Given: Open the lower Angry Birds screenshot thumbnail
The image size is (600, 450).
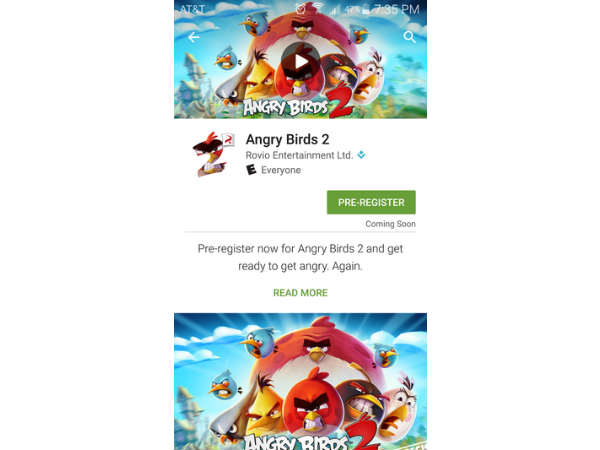Looking at the screenshot, I should [300, 382].
